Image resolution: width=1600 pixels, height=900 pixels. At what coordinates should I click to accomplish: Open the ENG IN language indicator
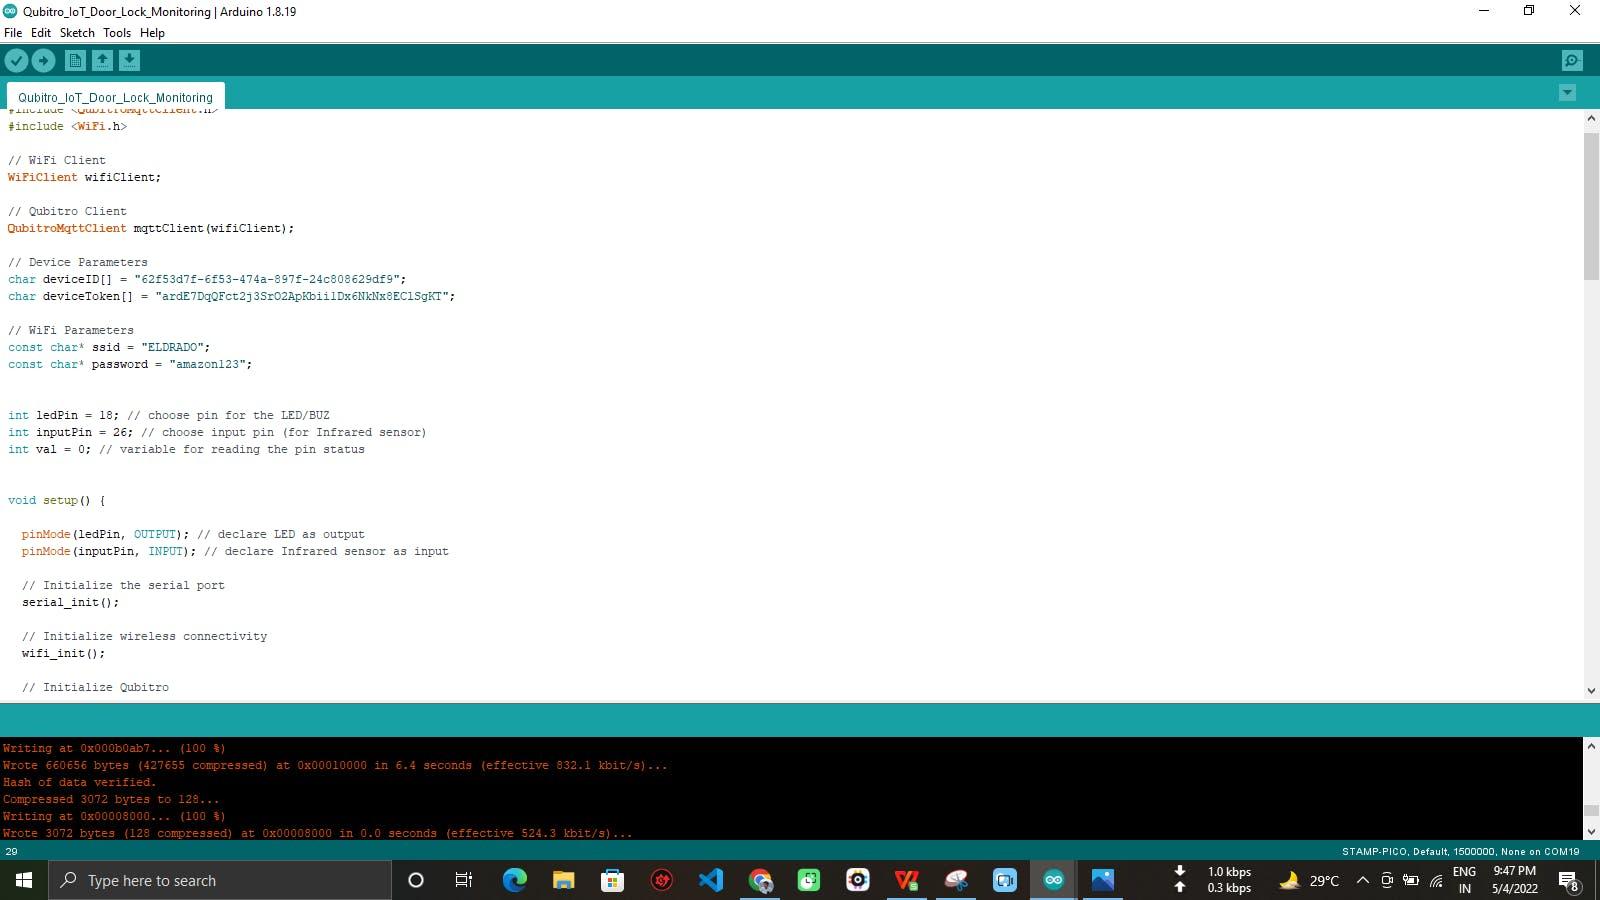[x=1465, y=880]
